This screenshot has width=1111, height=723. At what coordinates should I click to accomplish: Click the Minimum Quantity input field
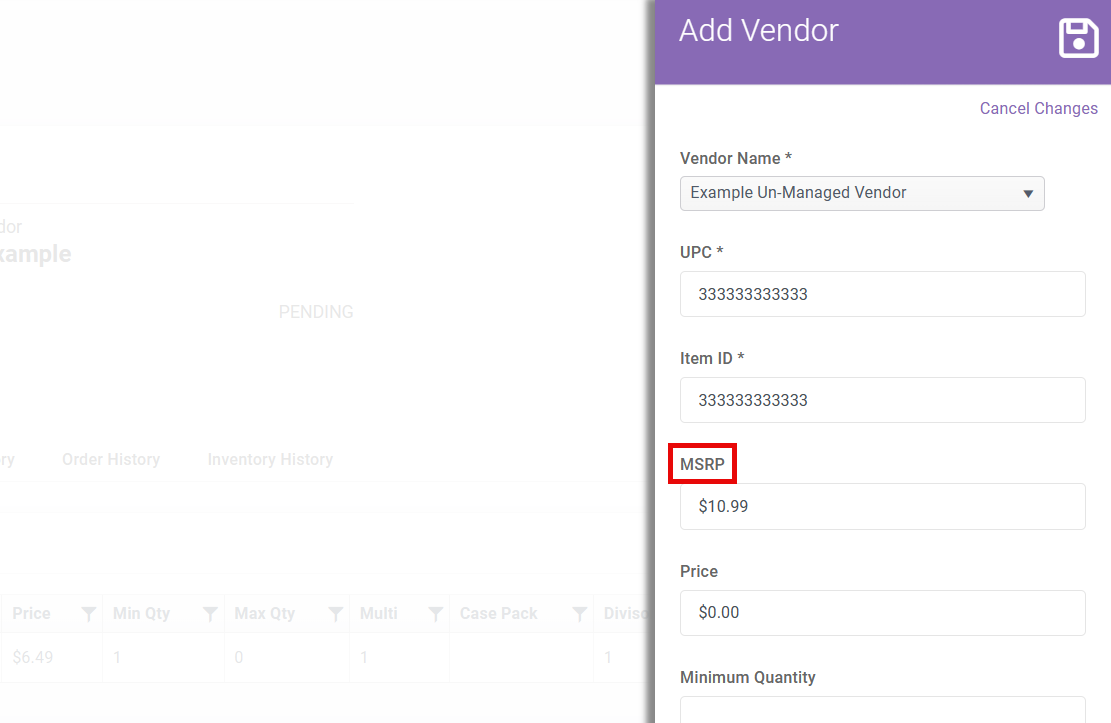(882, 710)
